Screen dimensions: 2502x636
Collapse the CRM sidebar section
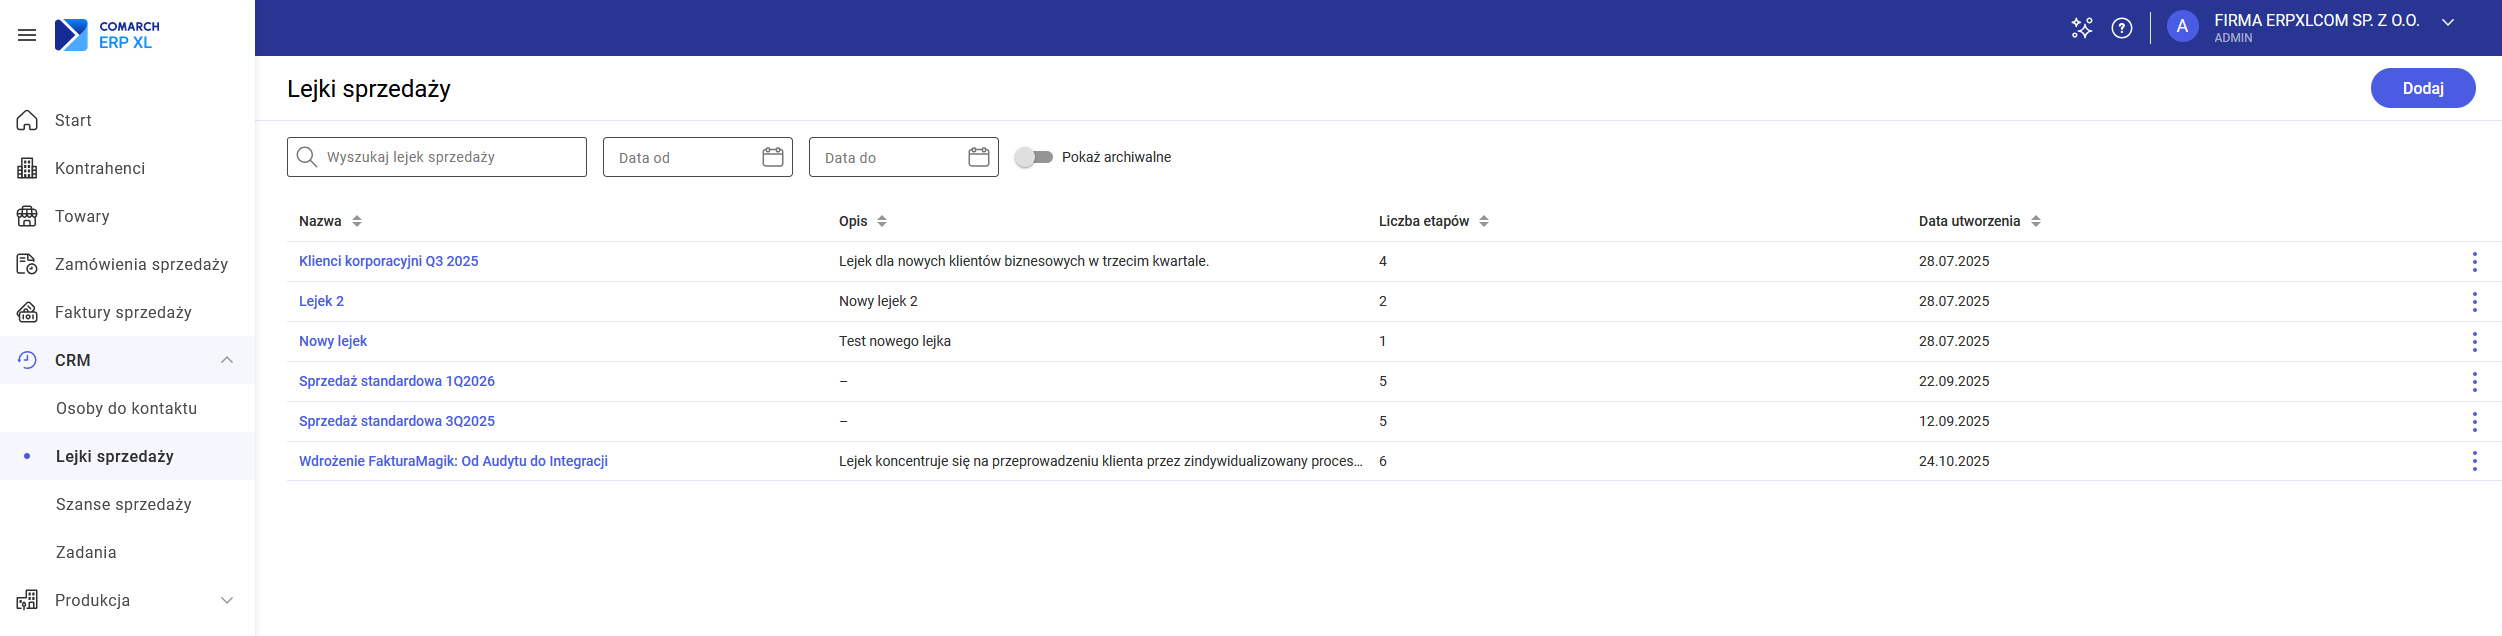(227, 360)
